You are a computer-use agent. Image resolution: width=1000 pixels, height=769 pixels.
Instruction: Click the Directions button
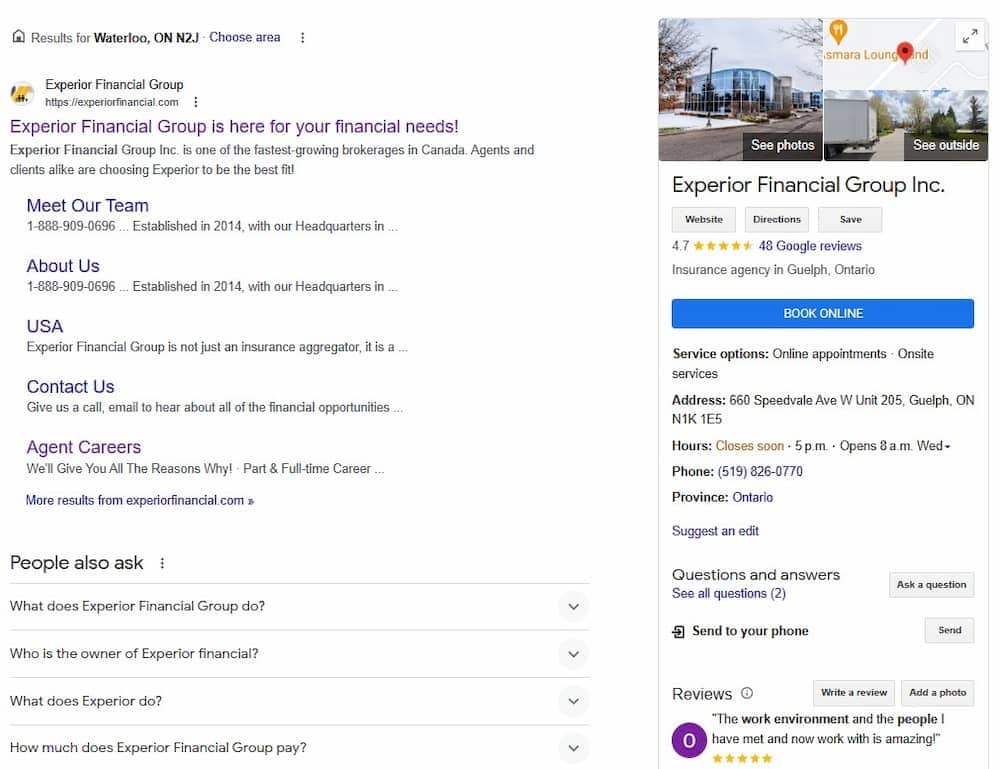[x=776, y=219]
